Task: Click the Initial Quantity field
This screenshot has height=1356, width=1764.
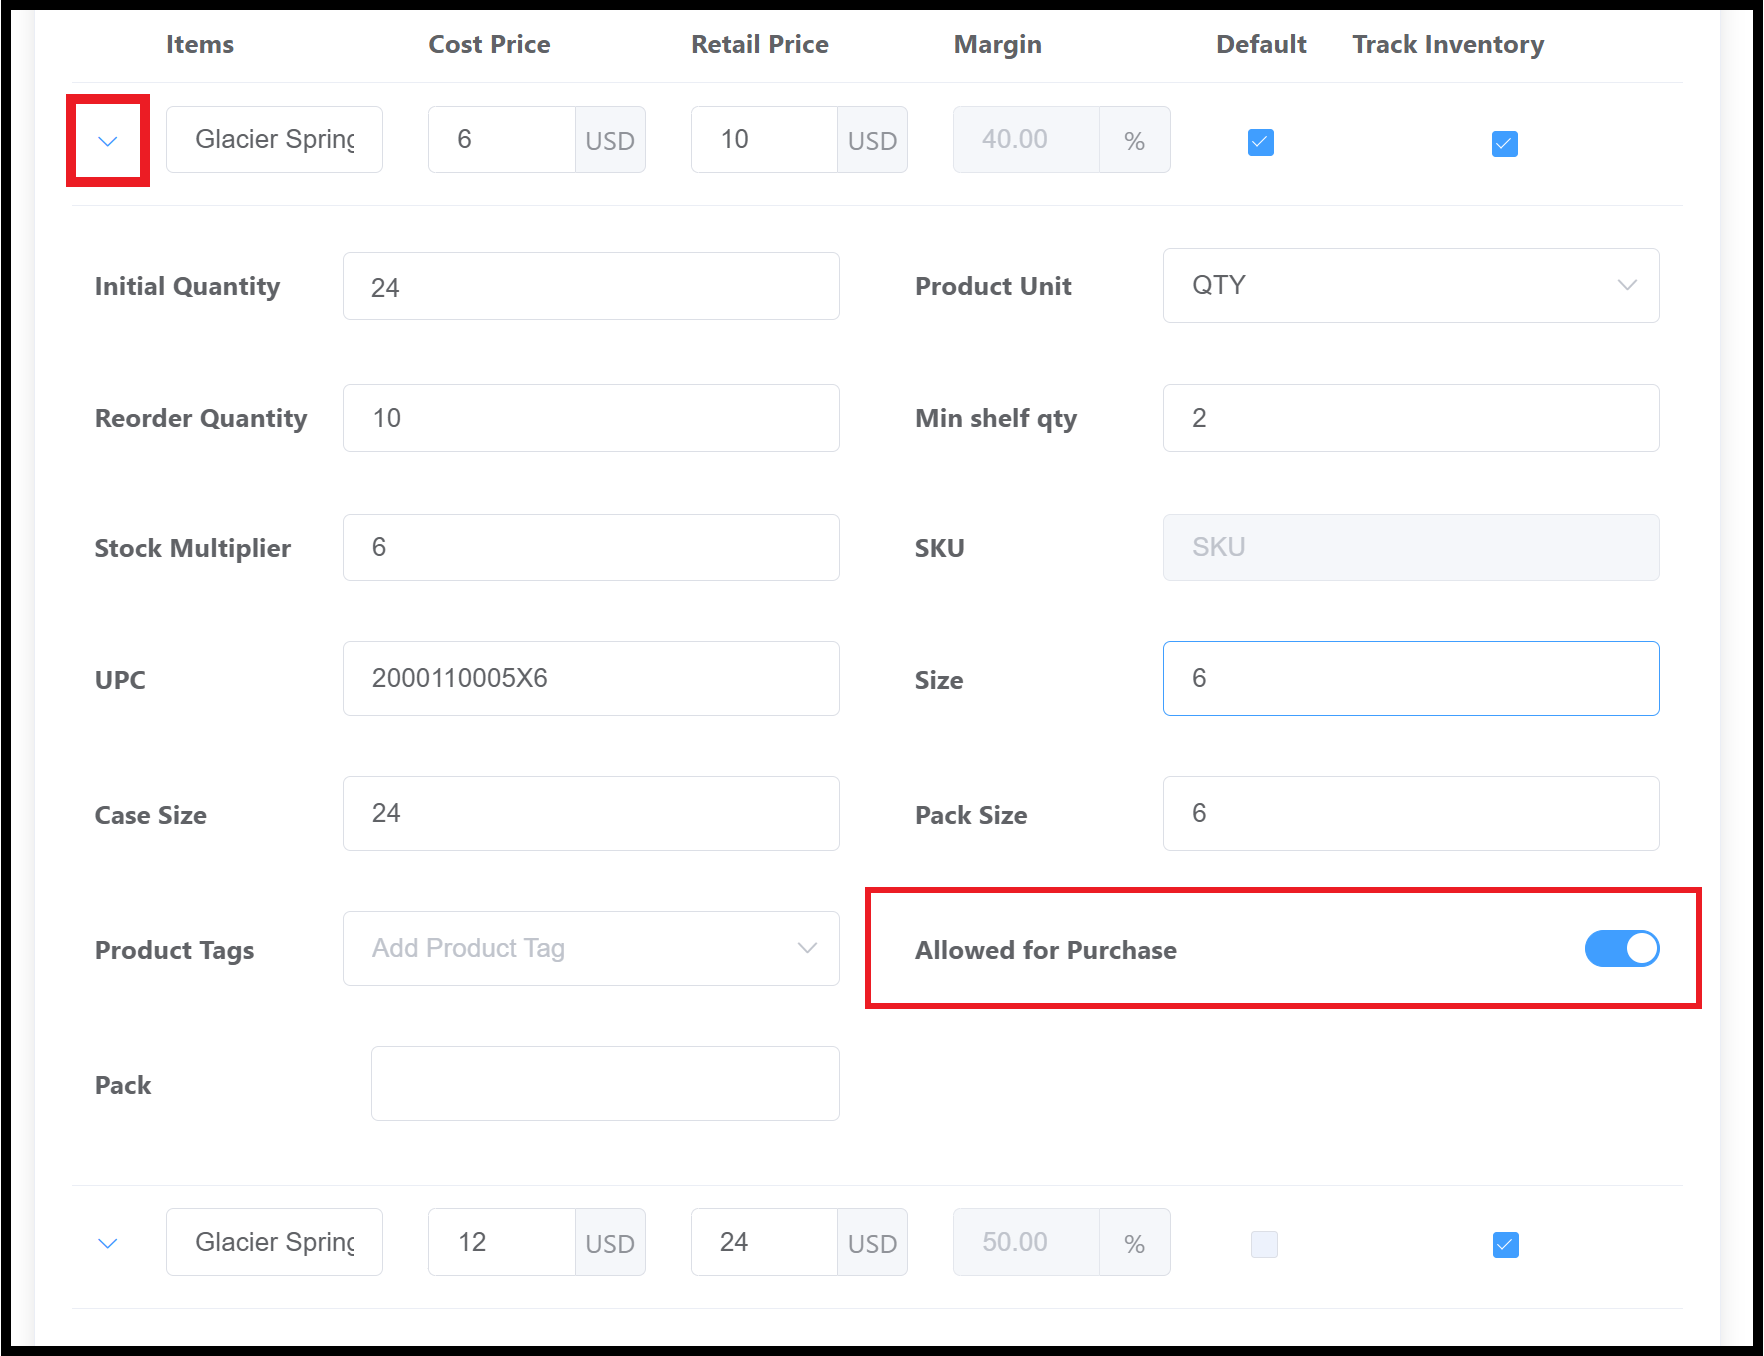Action: pos(590,287)
